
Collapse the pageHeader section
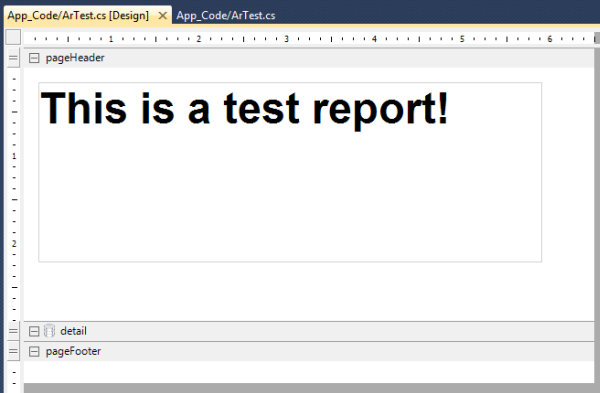[x=34, y=58]
